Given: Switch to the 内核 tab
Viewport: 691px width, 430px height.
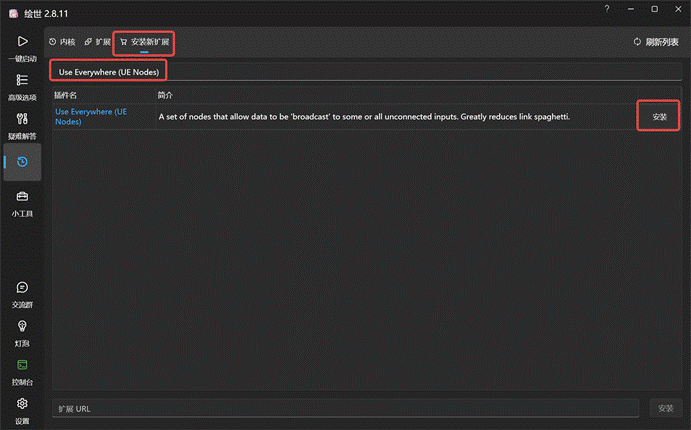Looking at the screenshot, I should [62, 42].
